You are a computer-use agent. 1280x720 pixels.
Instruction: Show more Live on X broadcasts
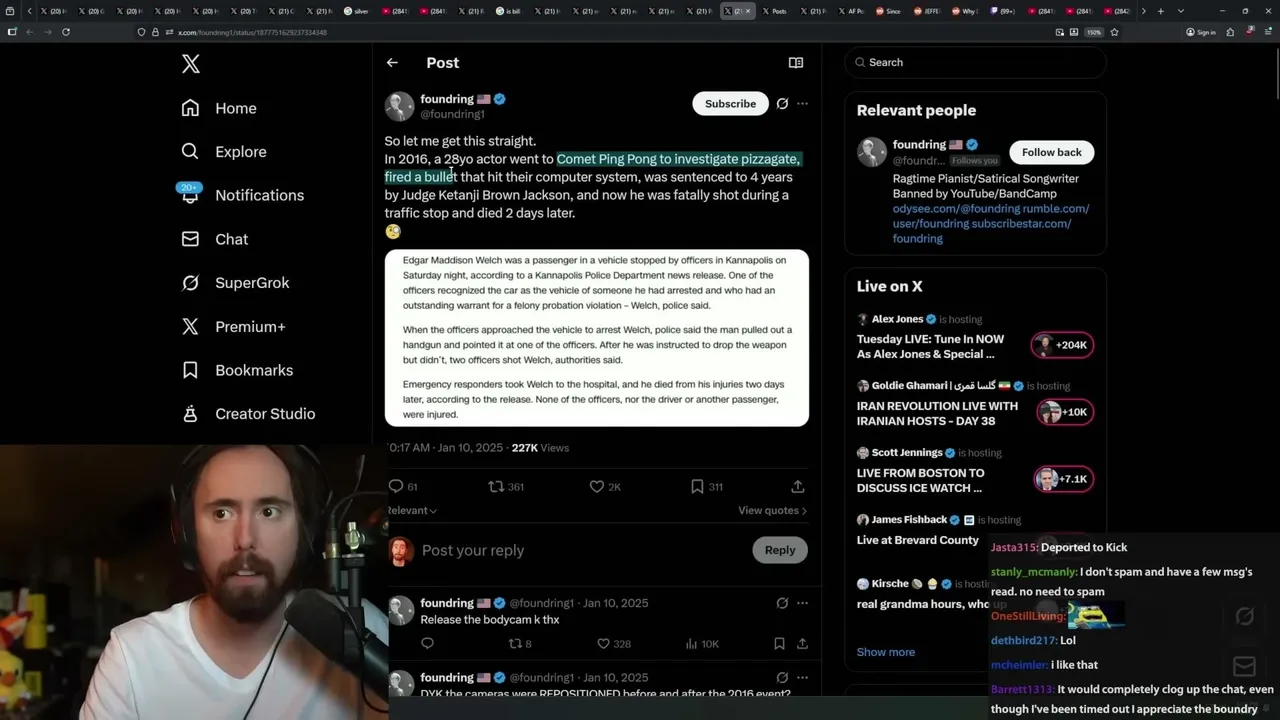click(x=885, y=652)
